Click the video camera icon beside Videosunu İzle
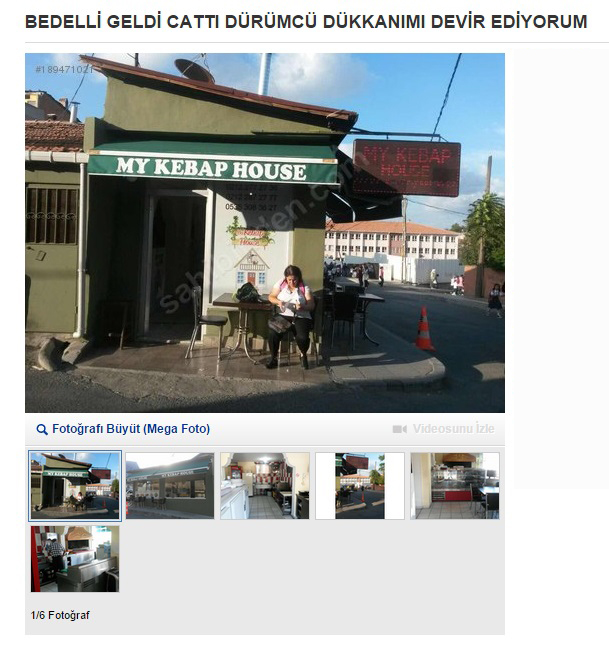This screenshot has width=609, height=655. point(399,429)
